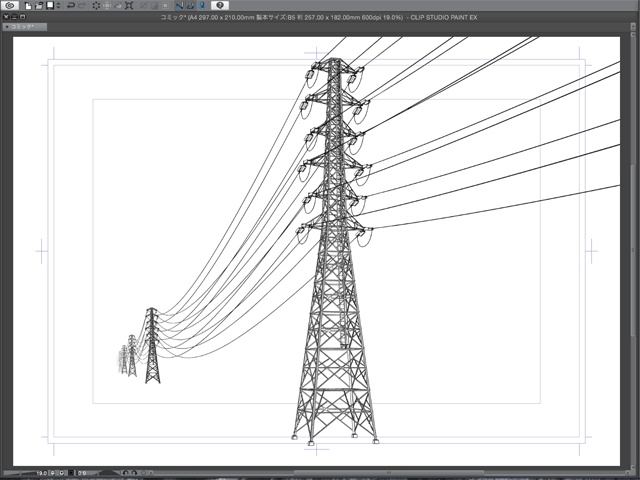Adjust the zoom slider in status bar

click(20, 473)
